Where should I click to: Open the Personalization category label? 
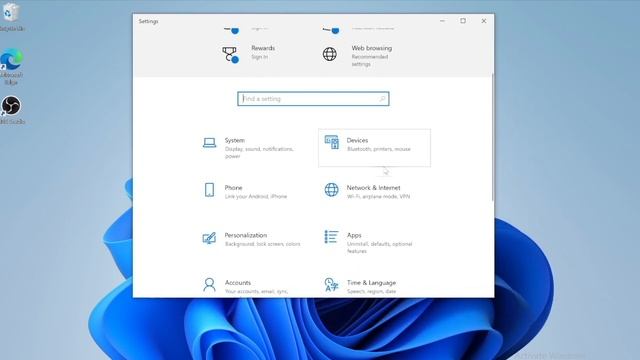(246, 236)
